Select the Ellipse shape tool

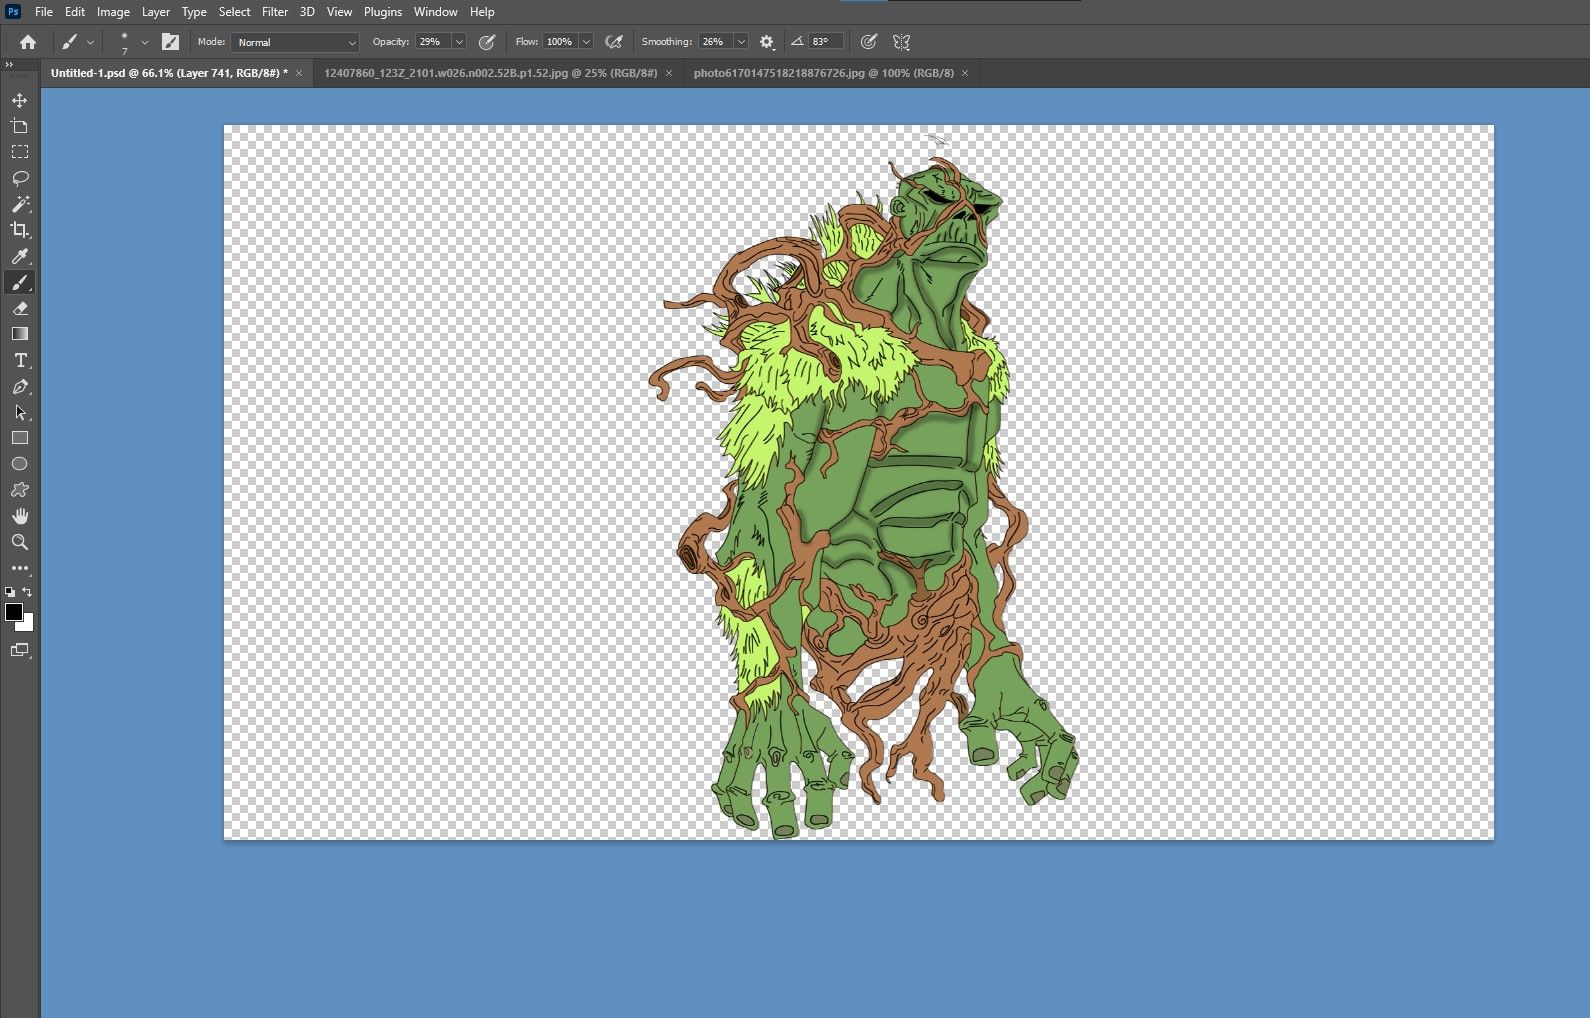(x=19, y=464)
